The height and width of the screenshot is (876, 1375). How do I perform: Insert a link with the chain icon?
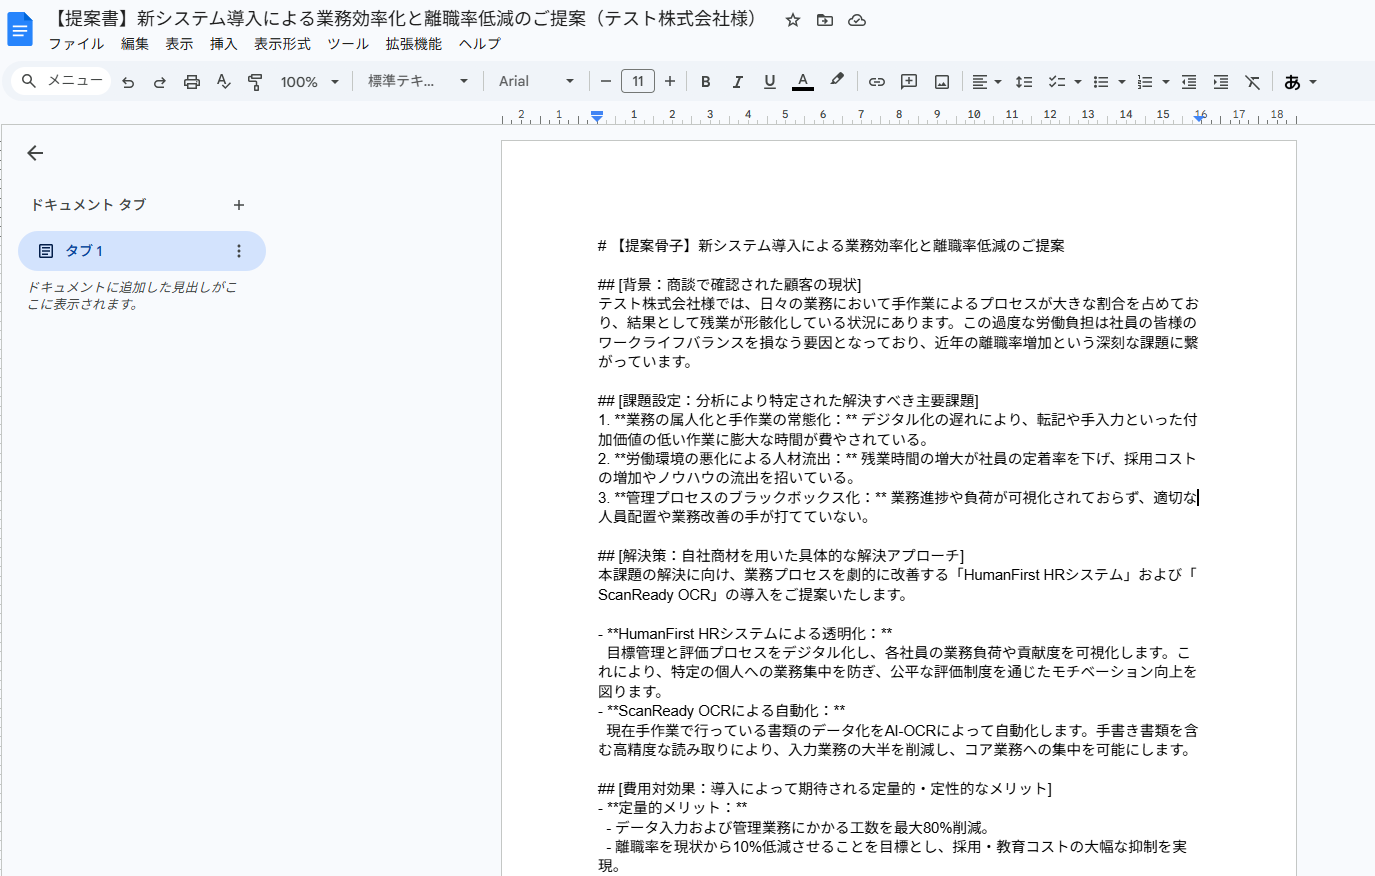[x=877, y=82]
